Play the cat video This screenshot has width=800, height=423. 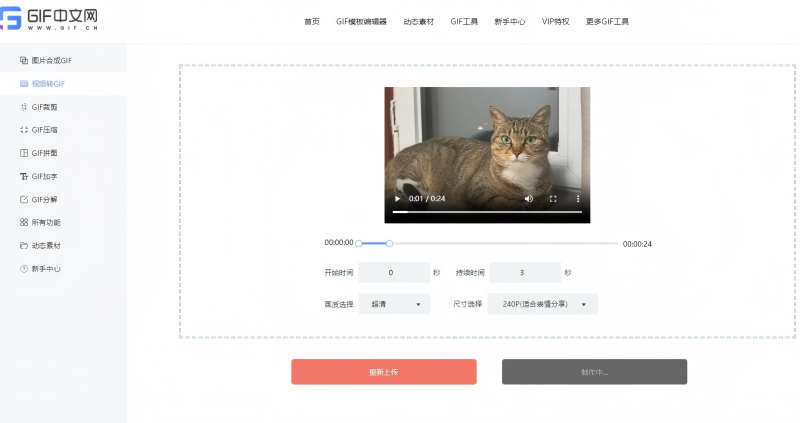point(397,198)
